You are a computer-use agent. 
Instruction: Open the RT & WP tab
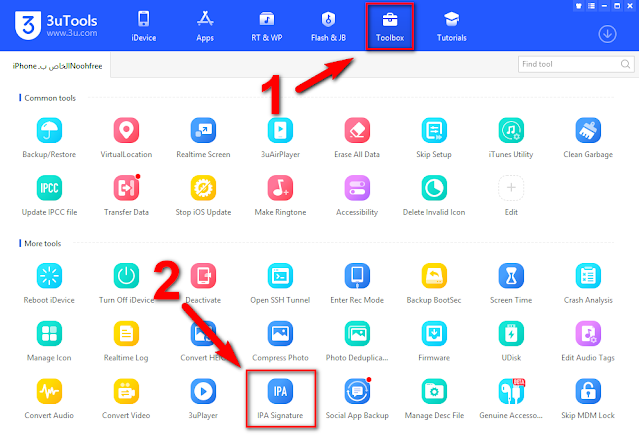(x=267, y=26)
